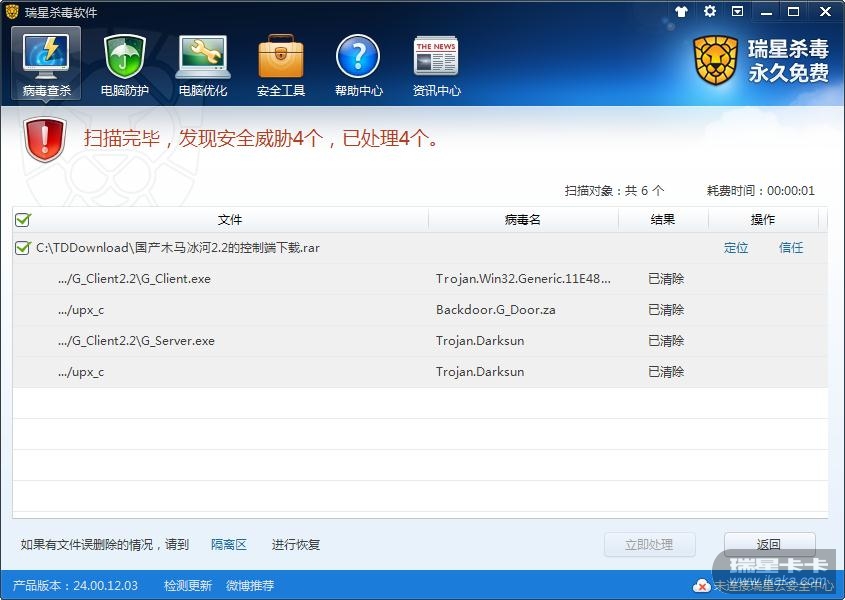845x600 pixels.
Task: Open the 电脑优化 wrench laptop section
Action: coord(203,64)
